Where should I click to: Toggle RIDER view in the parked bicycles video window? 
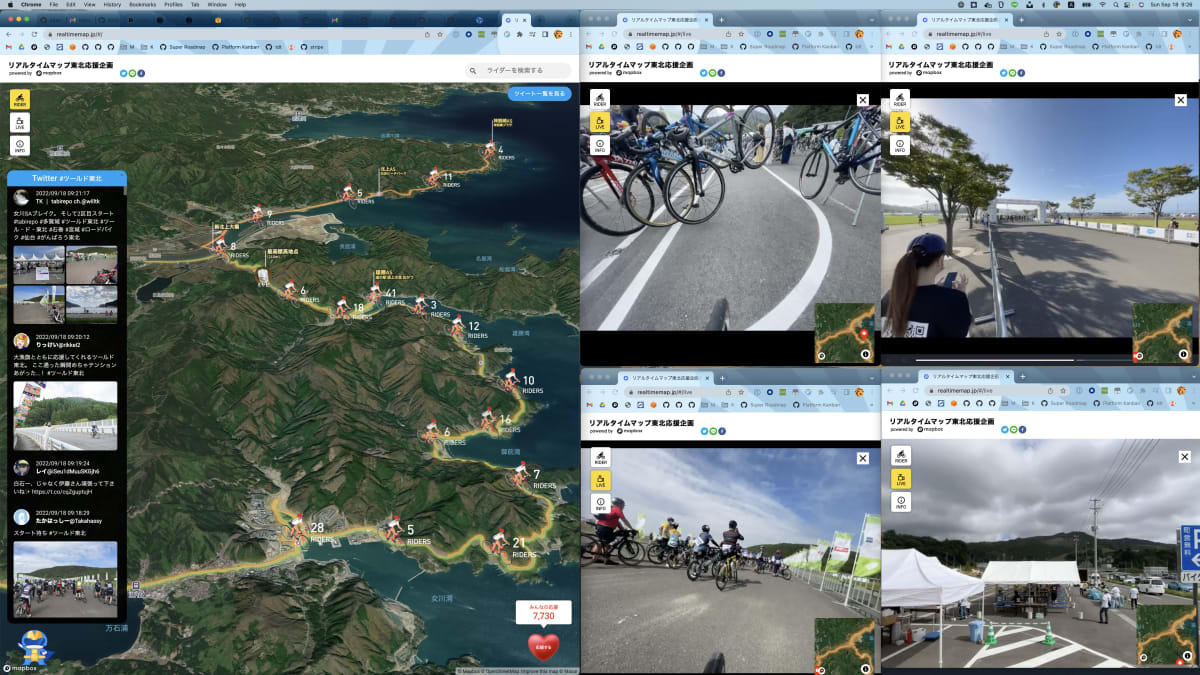[600, 99]
